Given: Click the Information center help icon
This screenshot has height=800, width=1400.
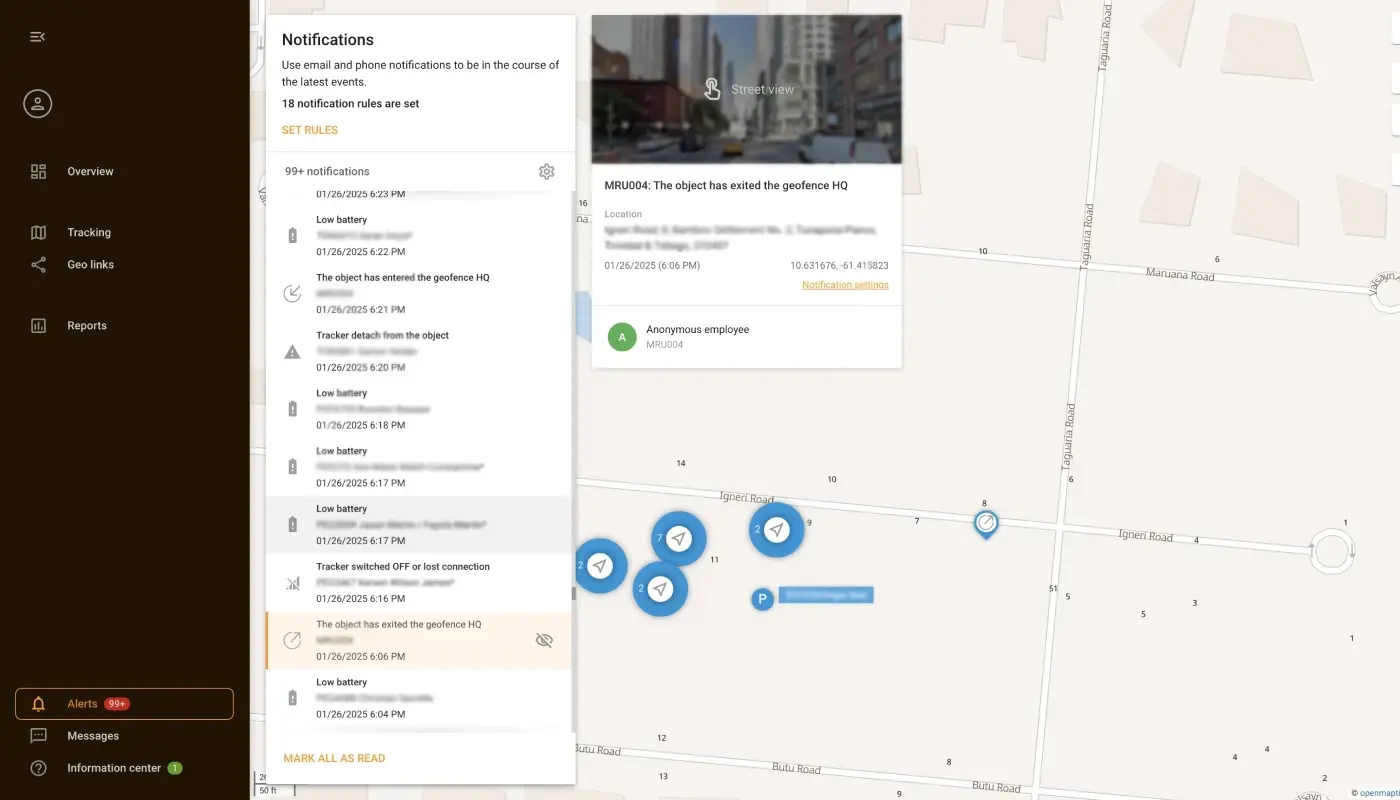Looking at the screenshot, I should (x=38, y=768).
